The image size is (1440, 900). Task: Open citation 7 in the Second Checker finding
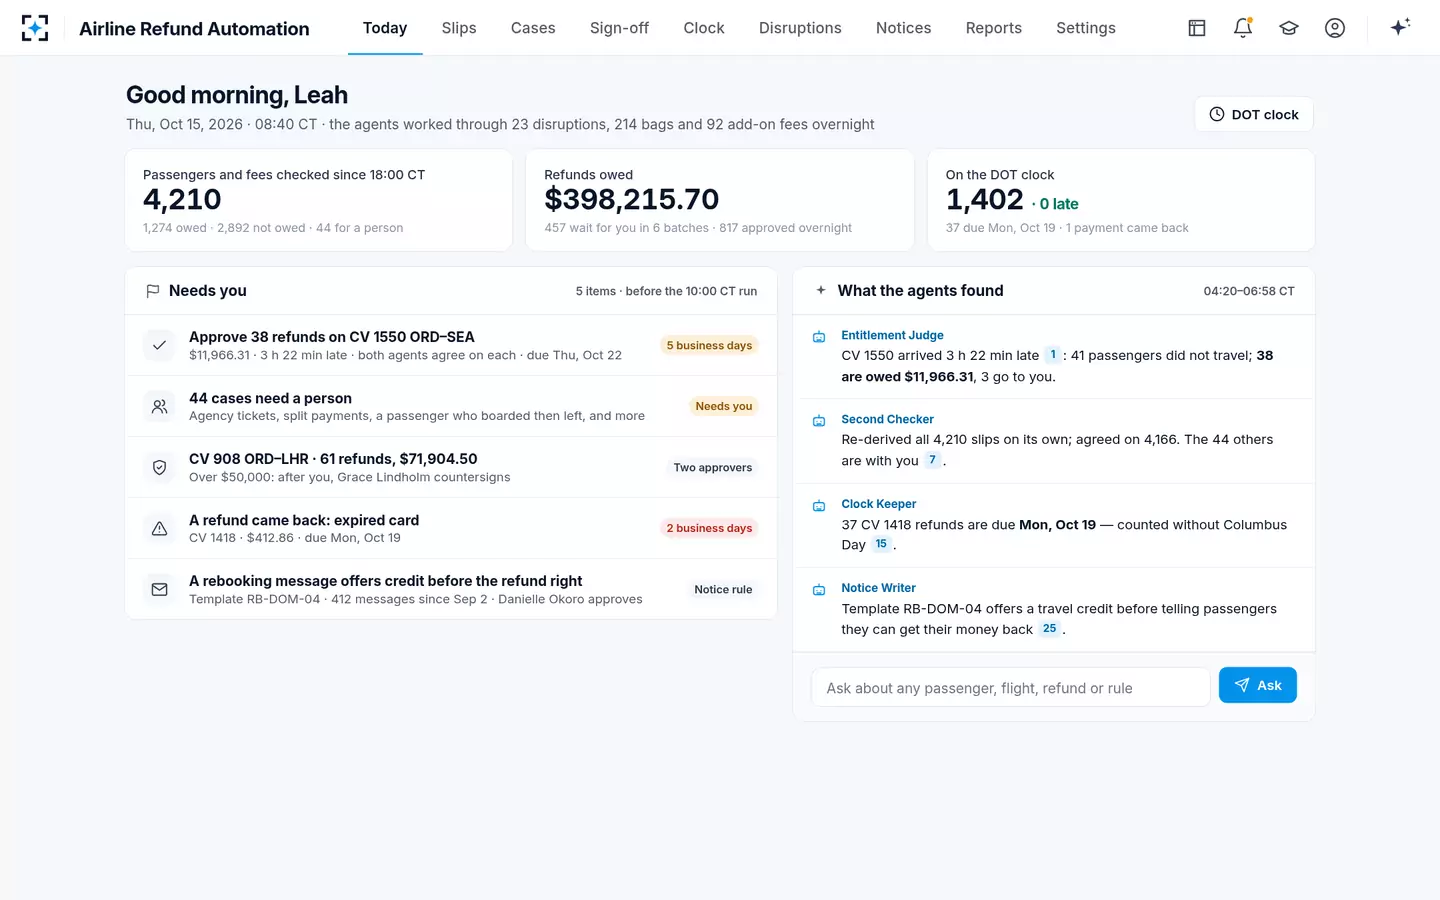pos(932,460)
